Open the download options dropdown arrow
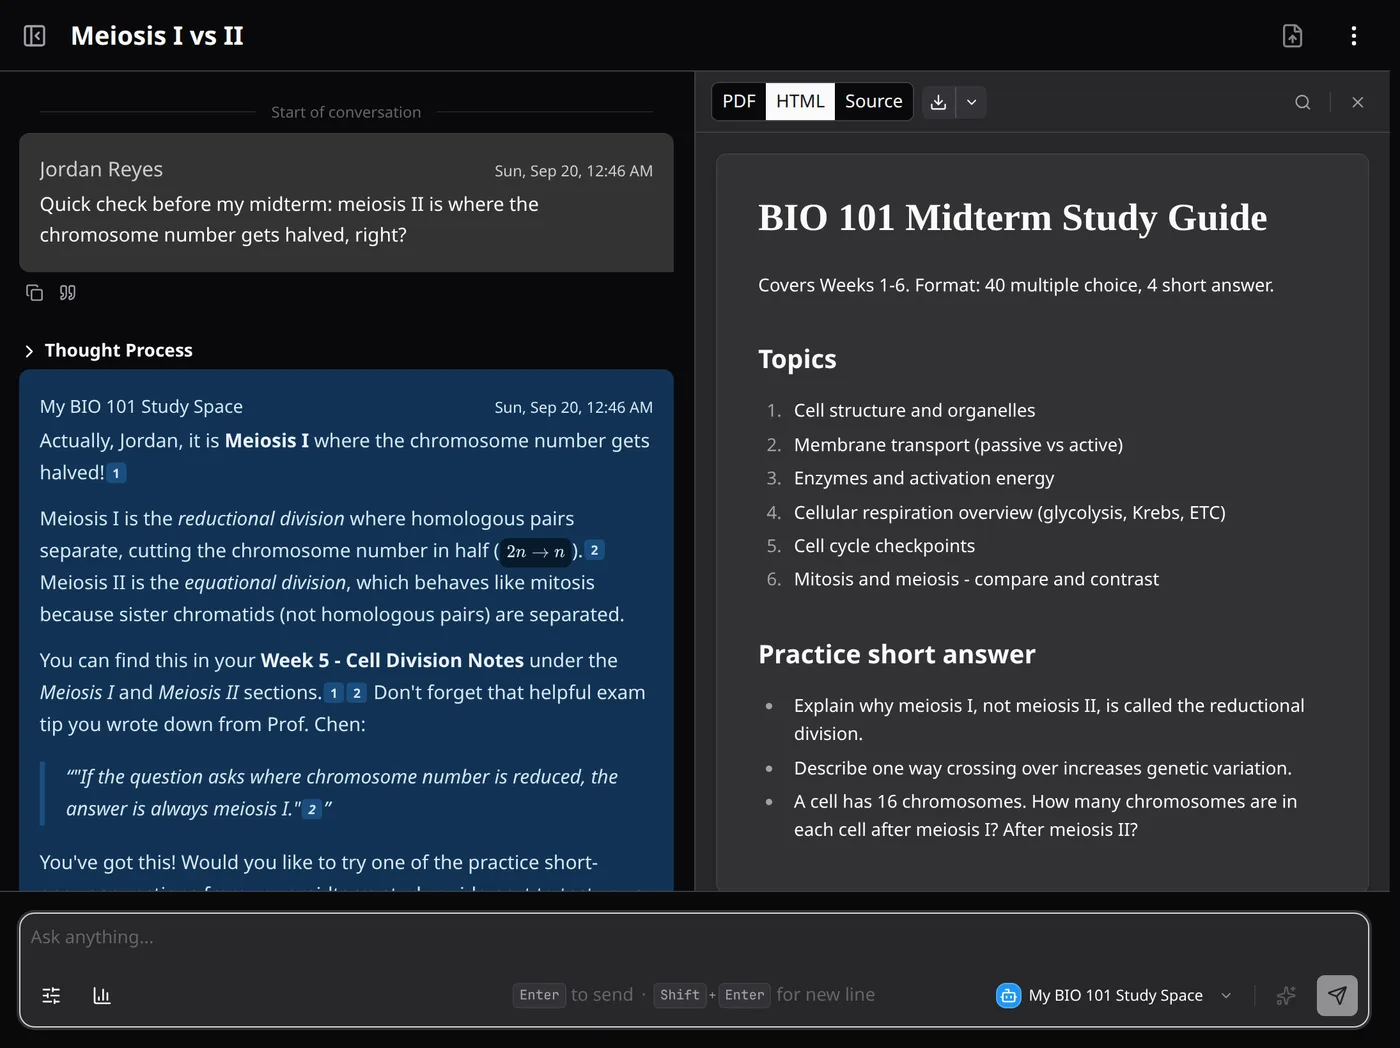Viewport: 1400px width, 1048px height. 971,102
